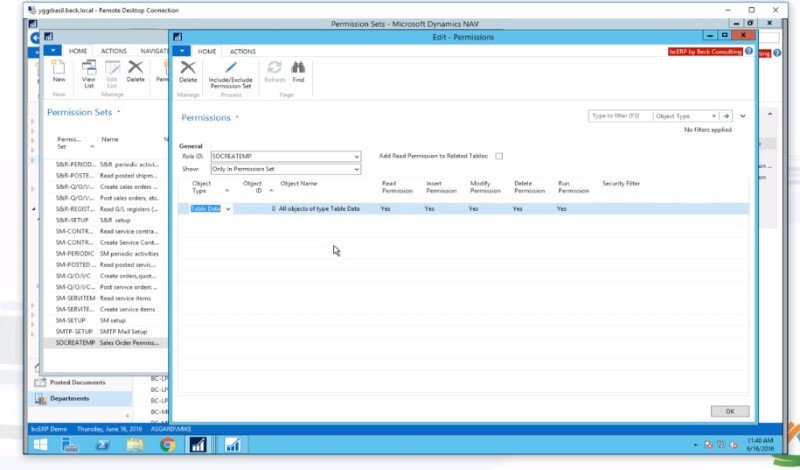Screen dimensions: 800x470
Task: Open Google Chrome from the taskbar
Action: (x=167, y=444)
